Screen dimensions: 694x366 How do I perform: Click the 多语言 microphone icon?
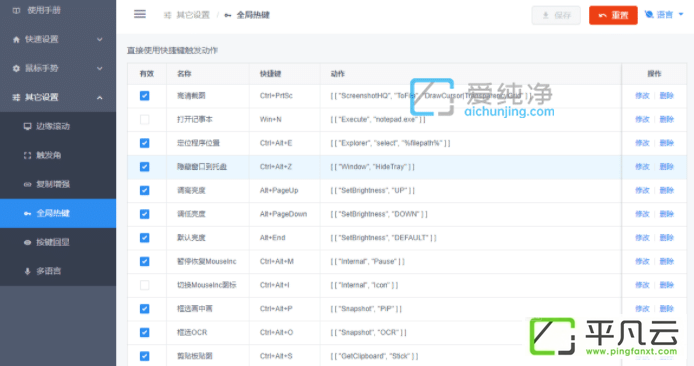(27, 271)
